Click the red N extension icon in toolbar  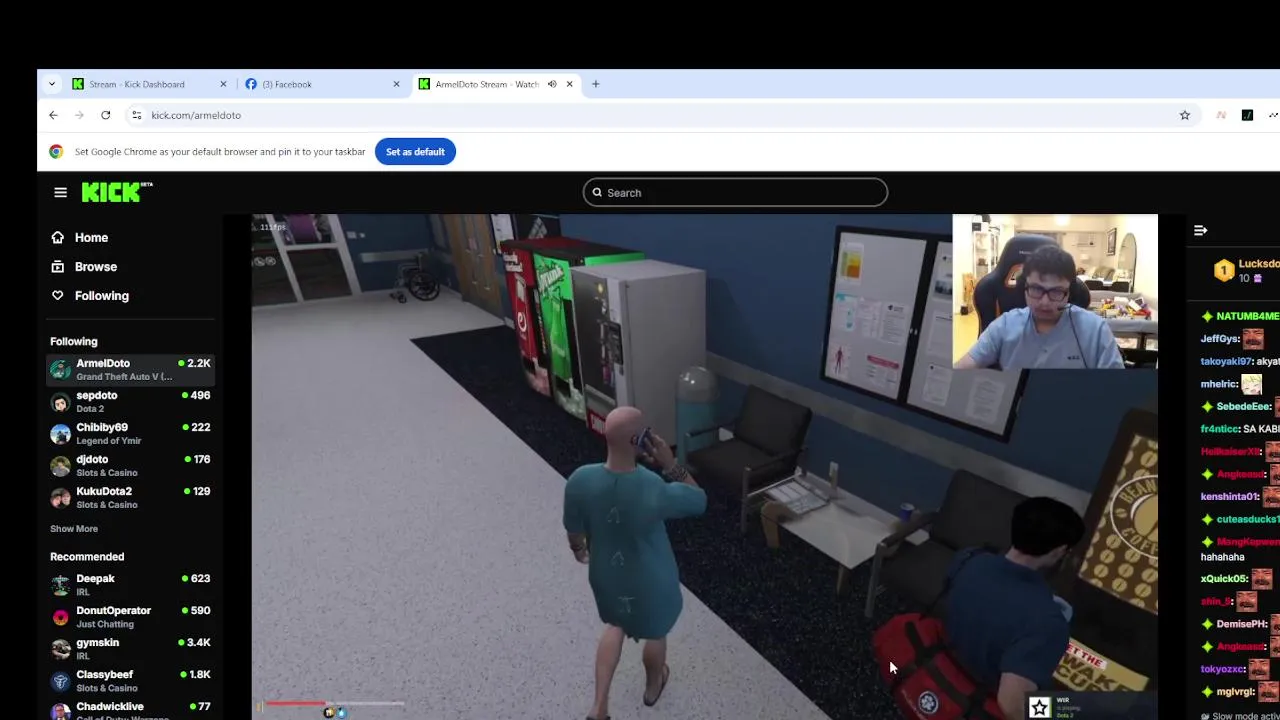1221,116
